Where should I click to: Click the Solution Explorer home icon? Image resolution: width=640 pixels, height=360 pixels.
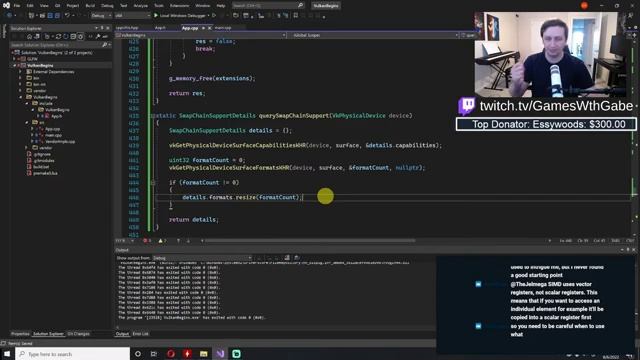click(x=29, y=36)
